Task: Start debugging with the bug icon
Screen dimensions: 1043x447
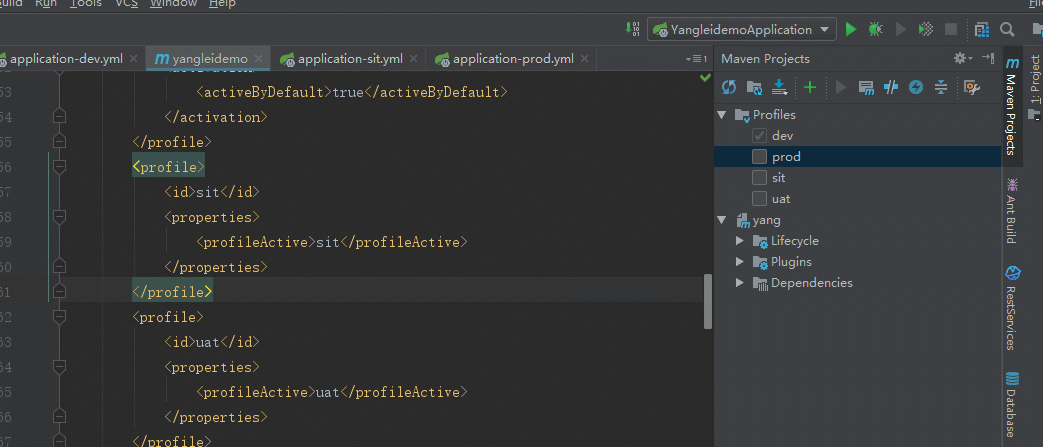Action: [x=876, y=29]
